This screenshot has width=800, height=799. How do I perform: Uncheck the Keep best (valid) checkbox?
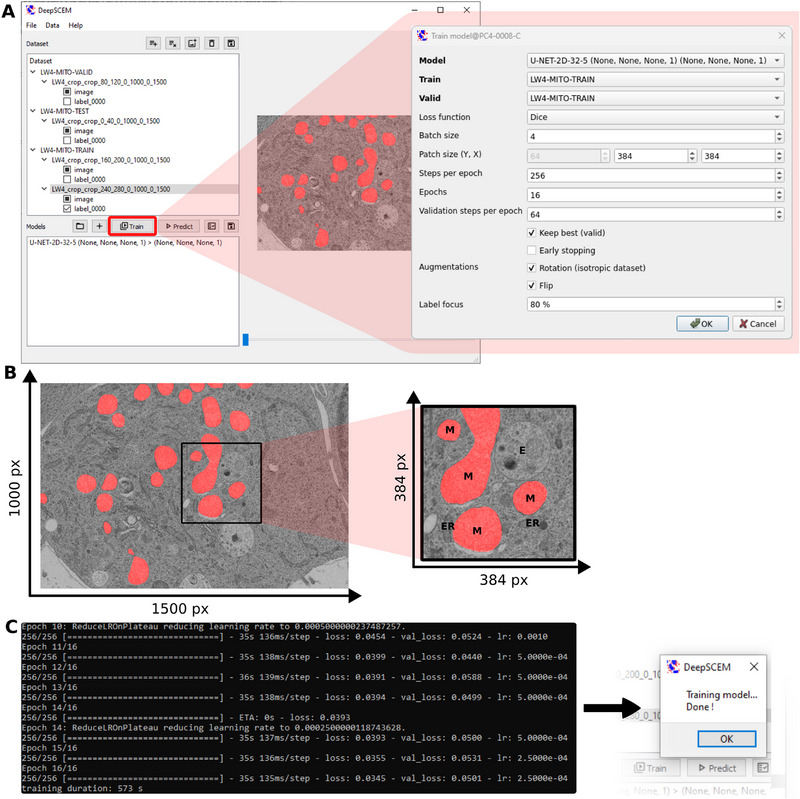531,232
